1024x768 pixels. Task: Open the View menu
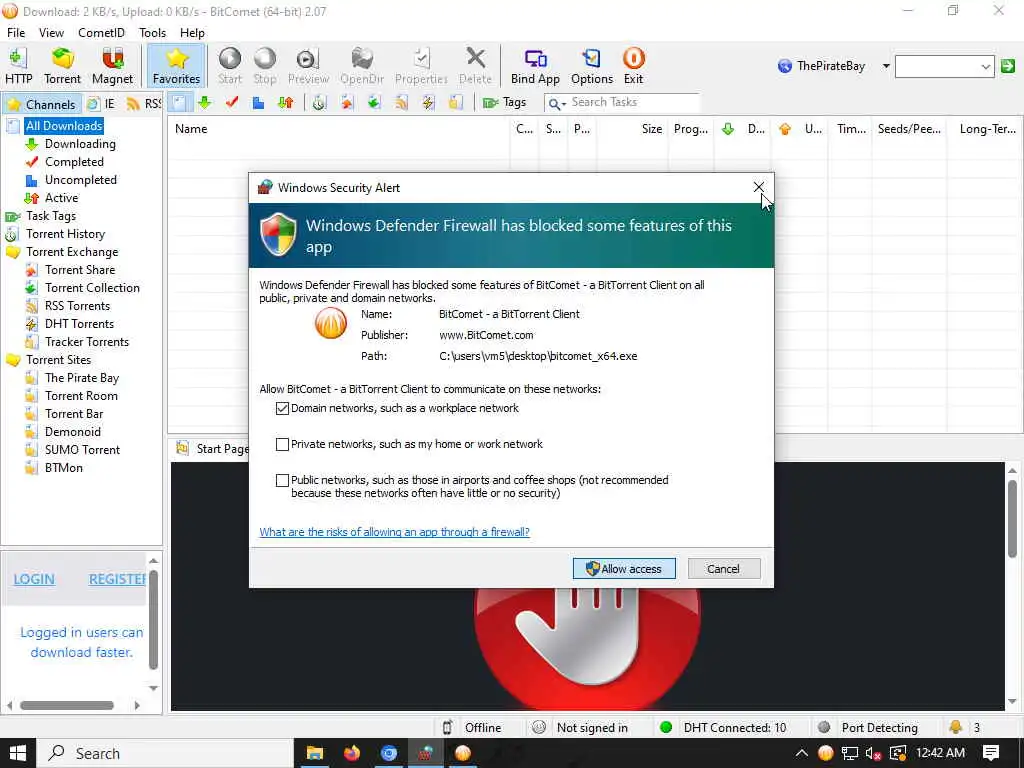pos(51,33)
